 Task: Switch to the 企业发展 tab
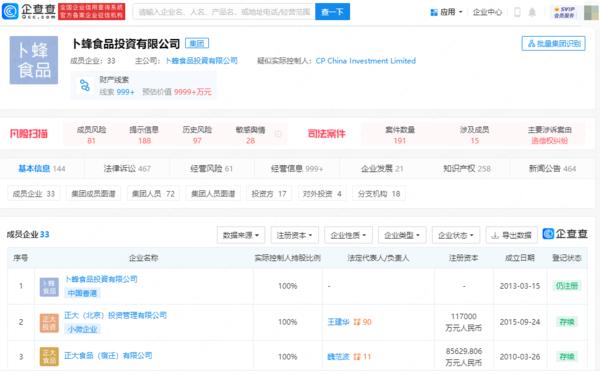[382, 168]
